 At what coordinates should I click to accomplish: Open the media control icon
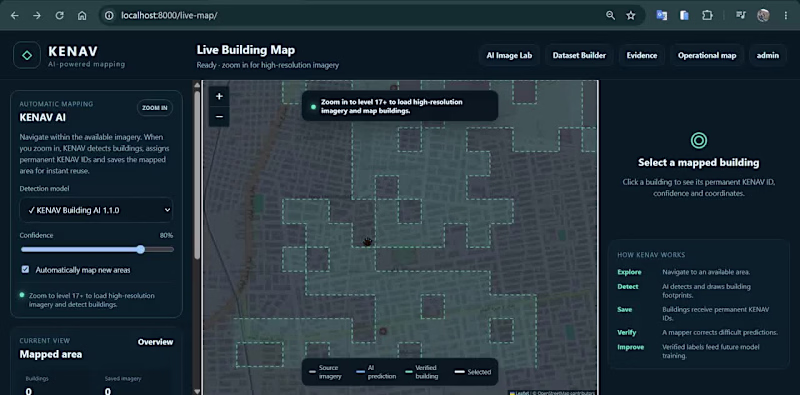point(740,15)
